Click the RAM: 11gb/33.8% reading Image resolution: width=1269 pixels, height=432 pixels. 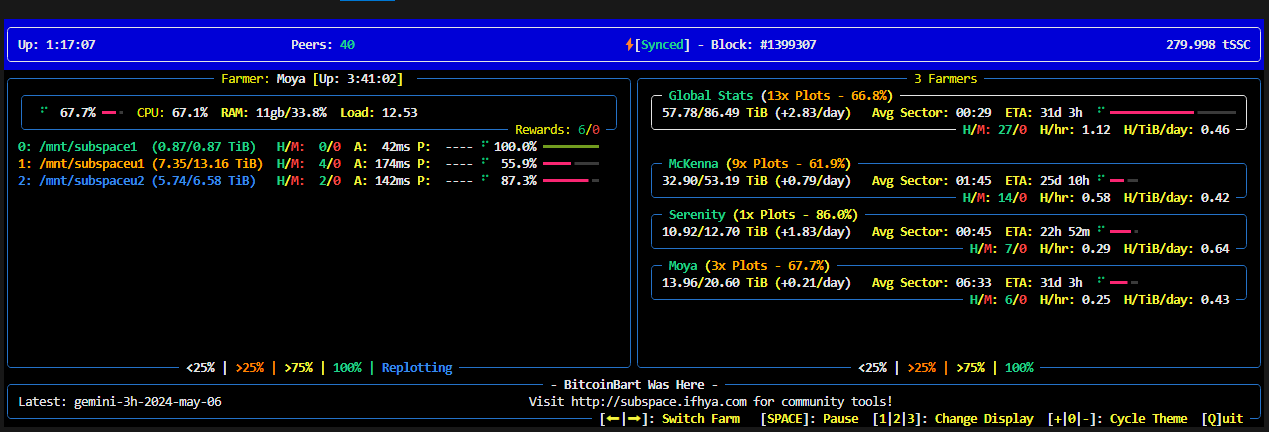coord(274,112)
